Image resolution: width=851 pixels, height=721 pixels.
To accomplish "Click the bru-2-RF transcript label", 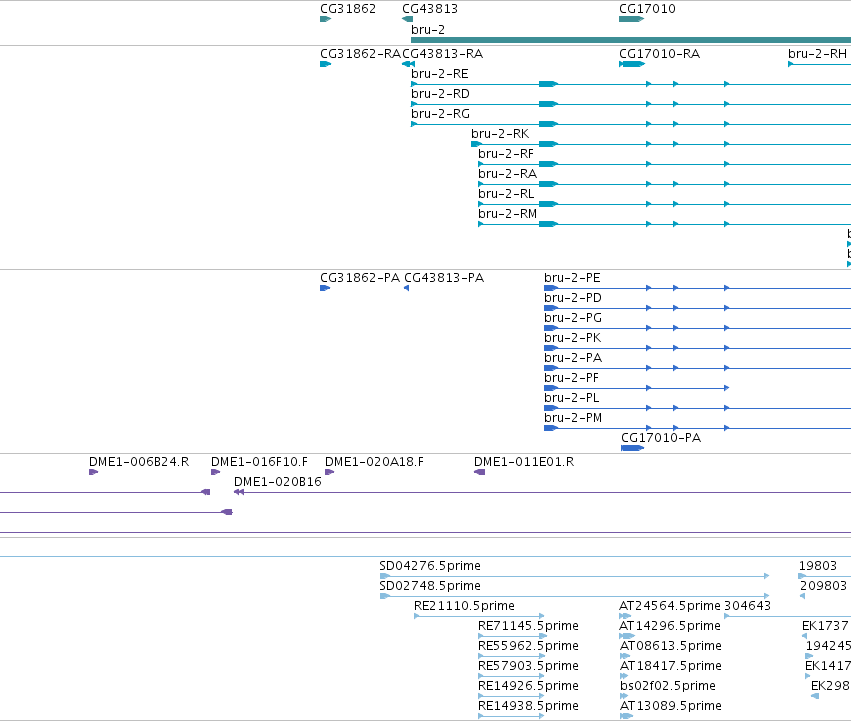I will pyautogui.click(x=506, y=154).
